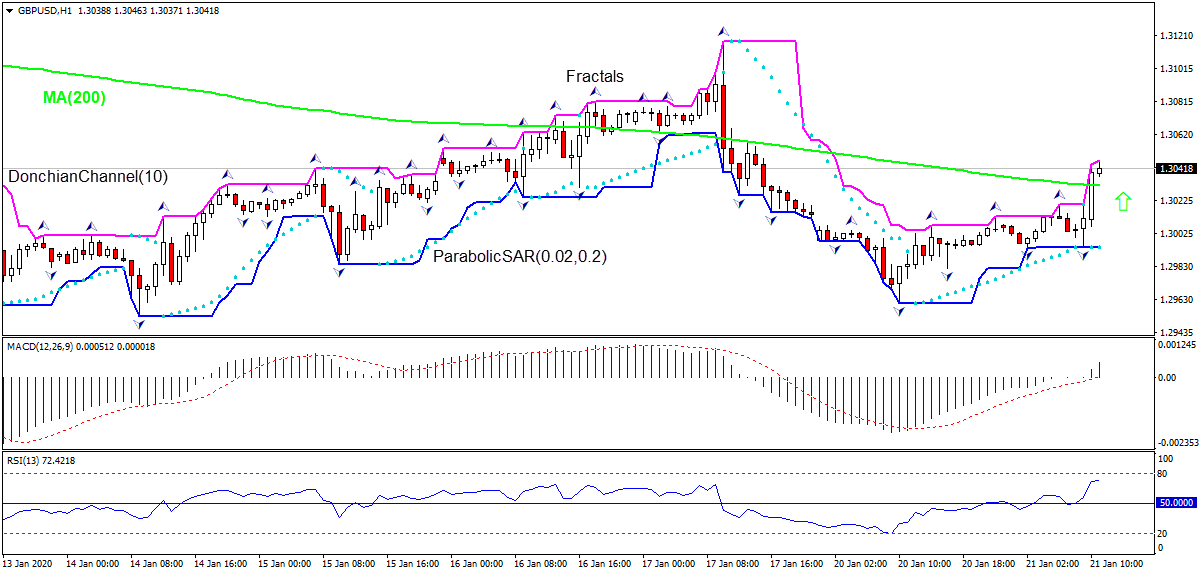1200x575 pixels.
Task: Click the fractal arrow below the 14 Jan low
Action: coord(138,323)
